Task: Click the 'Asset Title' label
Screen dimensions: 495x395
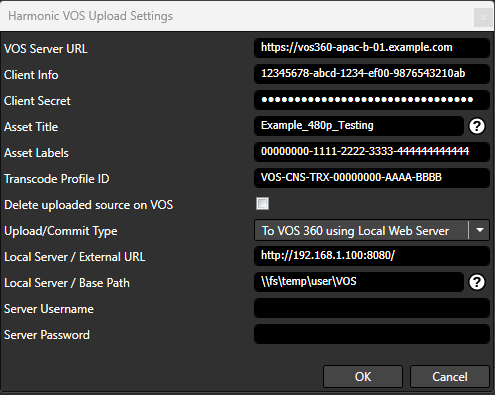Action: pyautogui.click(x=31, y=127)
